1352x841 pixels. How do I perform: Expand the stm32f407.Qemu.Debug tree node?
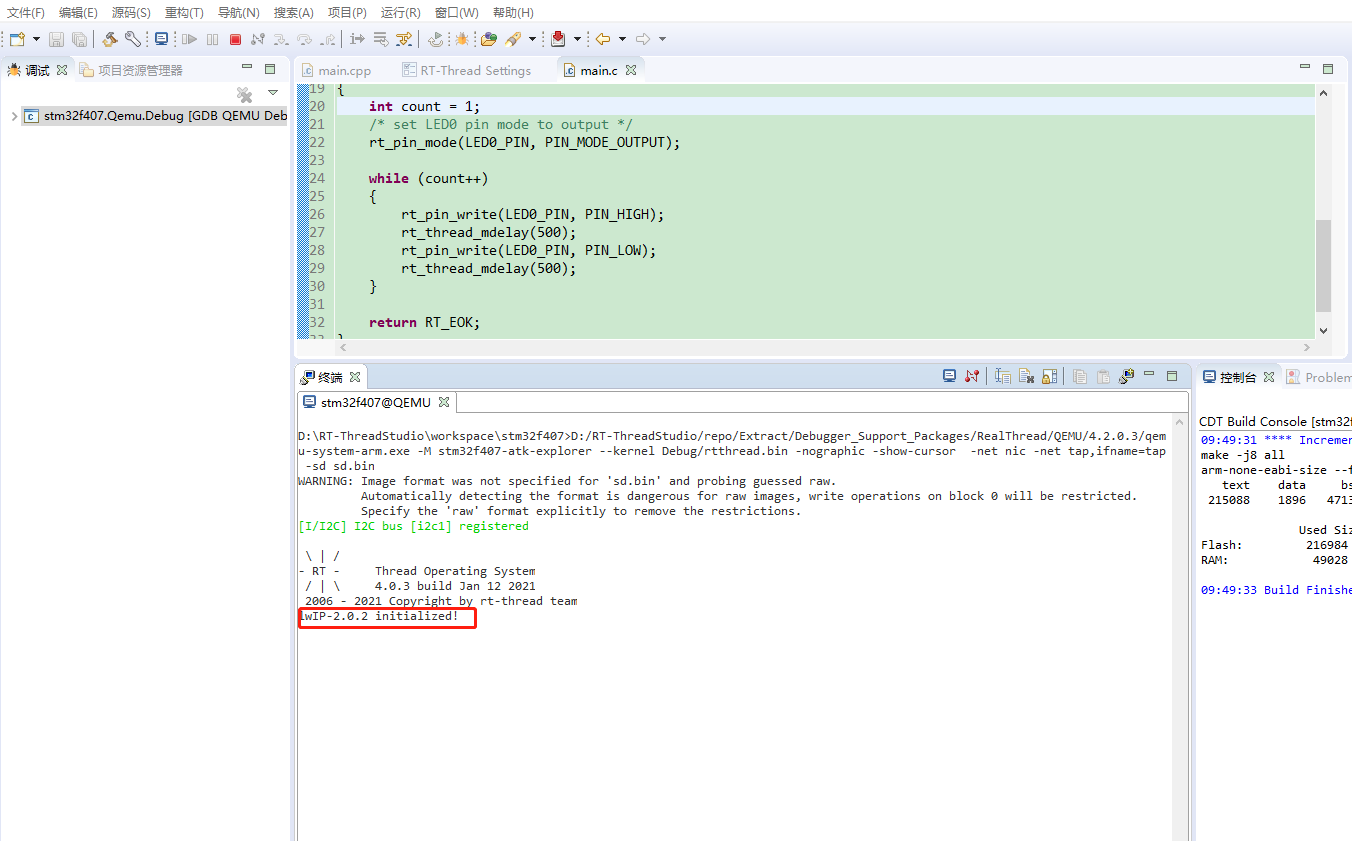(13, 116)
